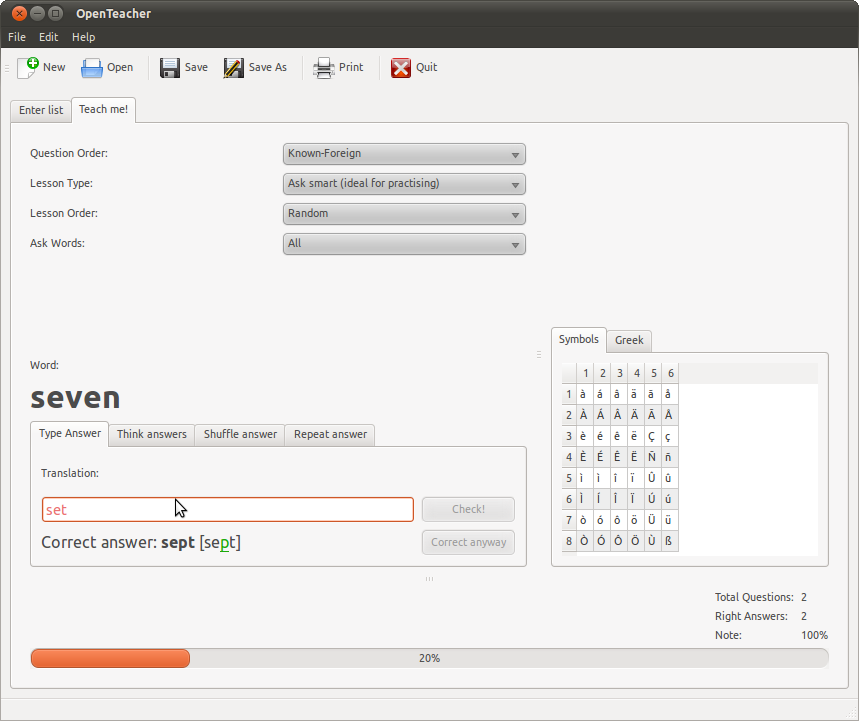Open a file with the Open icon
The height and width of the screenshot is (721, 859).
pos(92,67)
